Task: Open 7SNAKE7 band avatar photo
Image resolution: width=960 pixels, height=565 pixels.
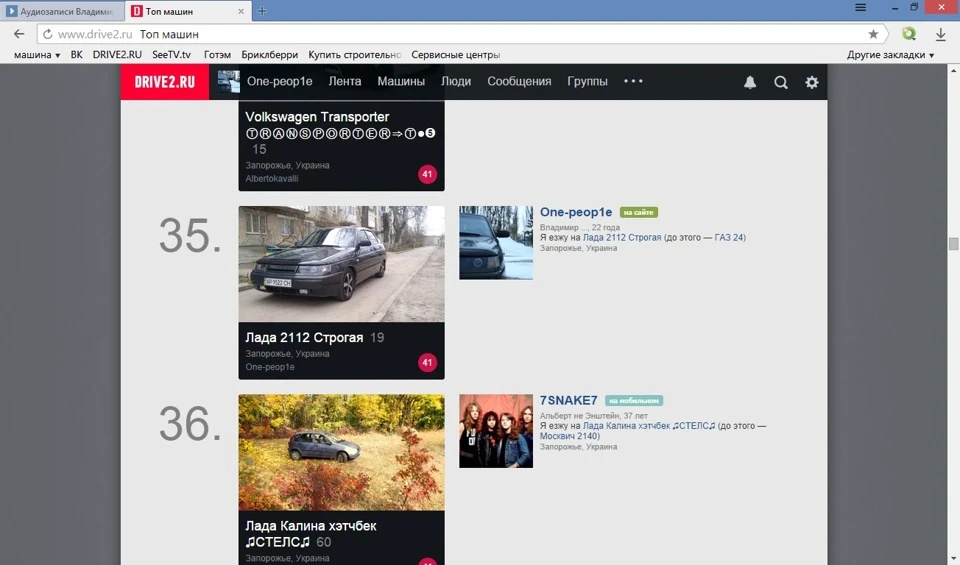Action: point(496,431)
